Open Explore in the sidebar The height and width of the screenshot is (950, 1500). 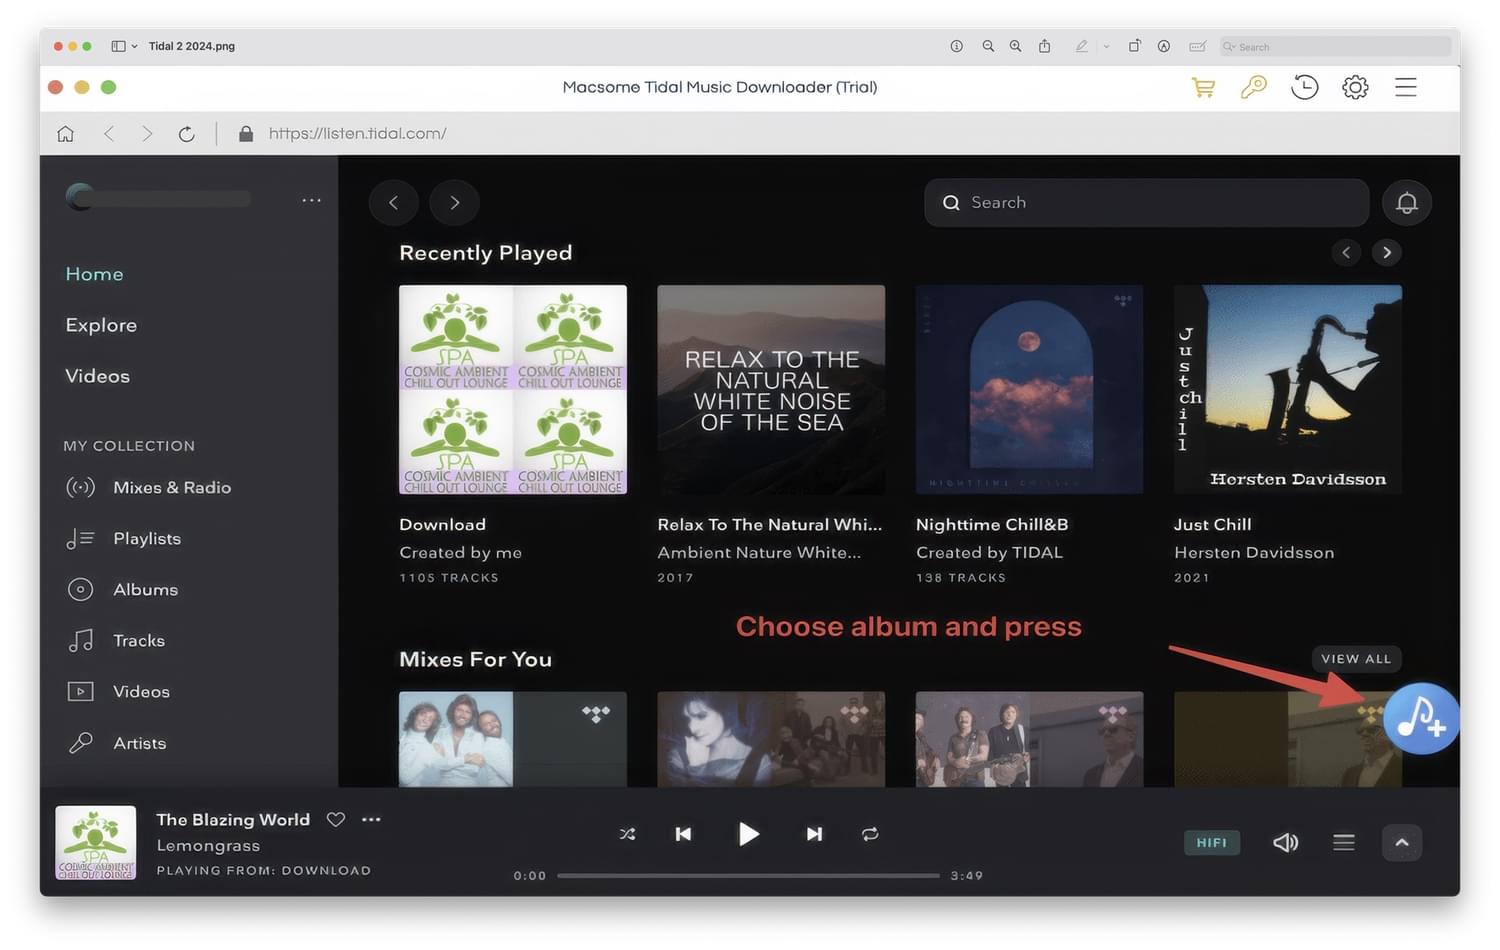[101, 325]
